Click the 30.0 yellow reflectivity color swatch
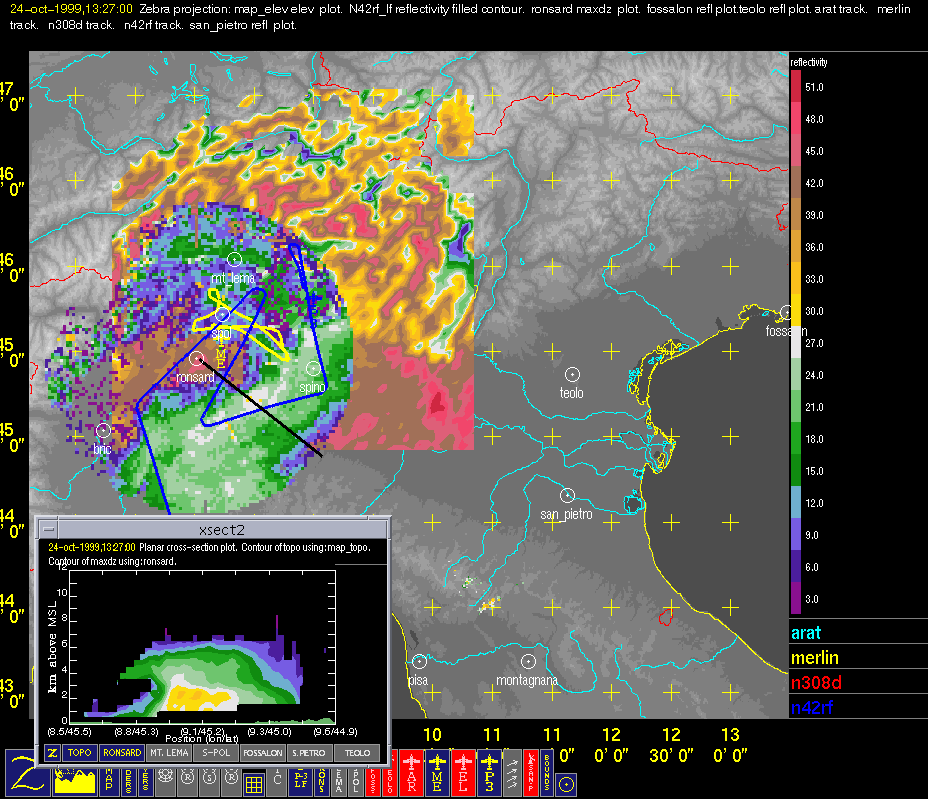The height and width of the screenshot is (799, 928). [795, 311]
